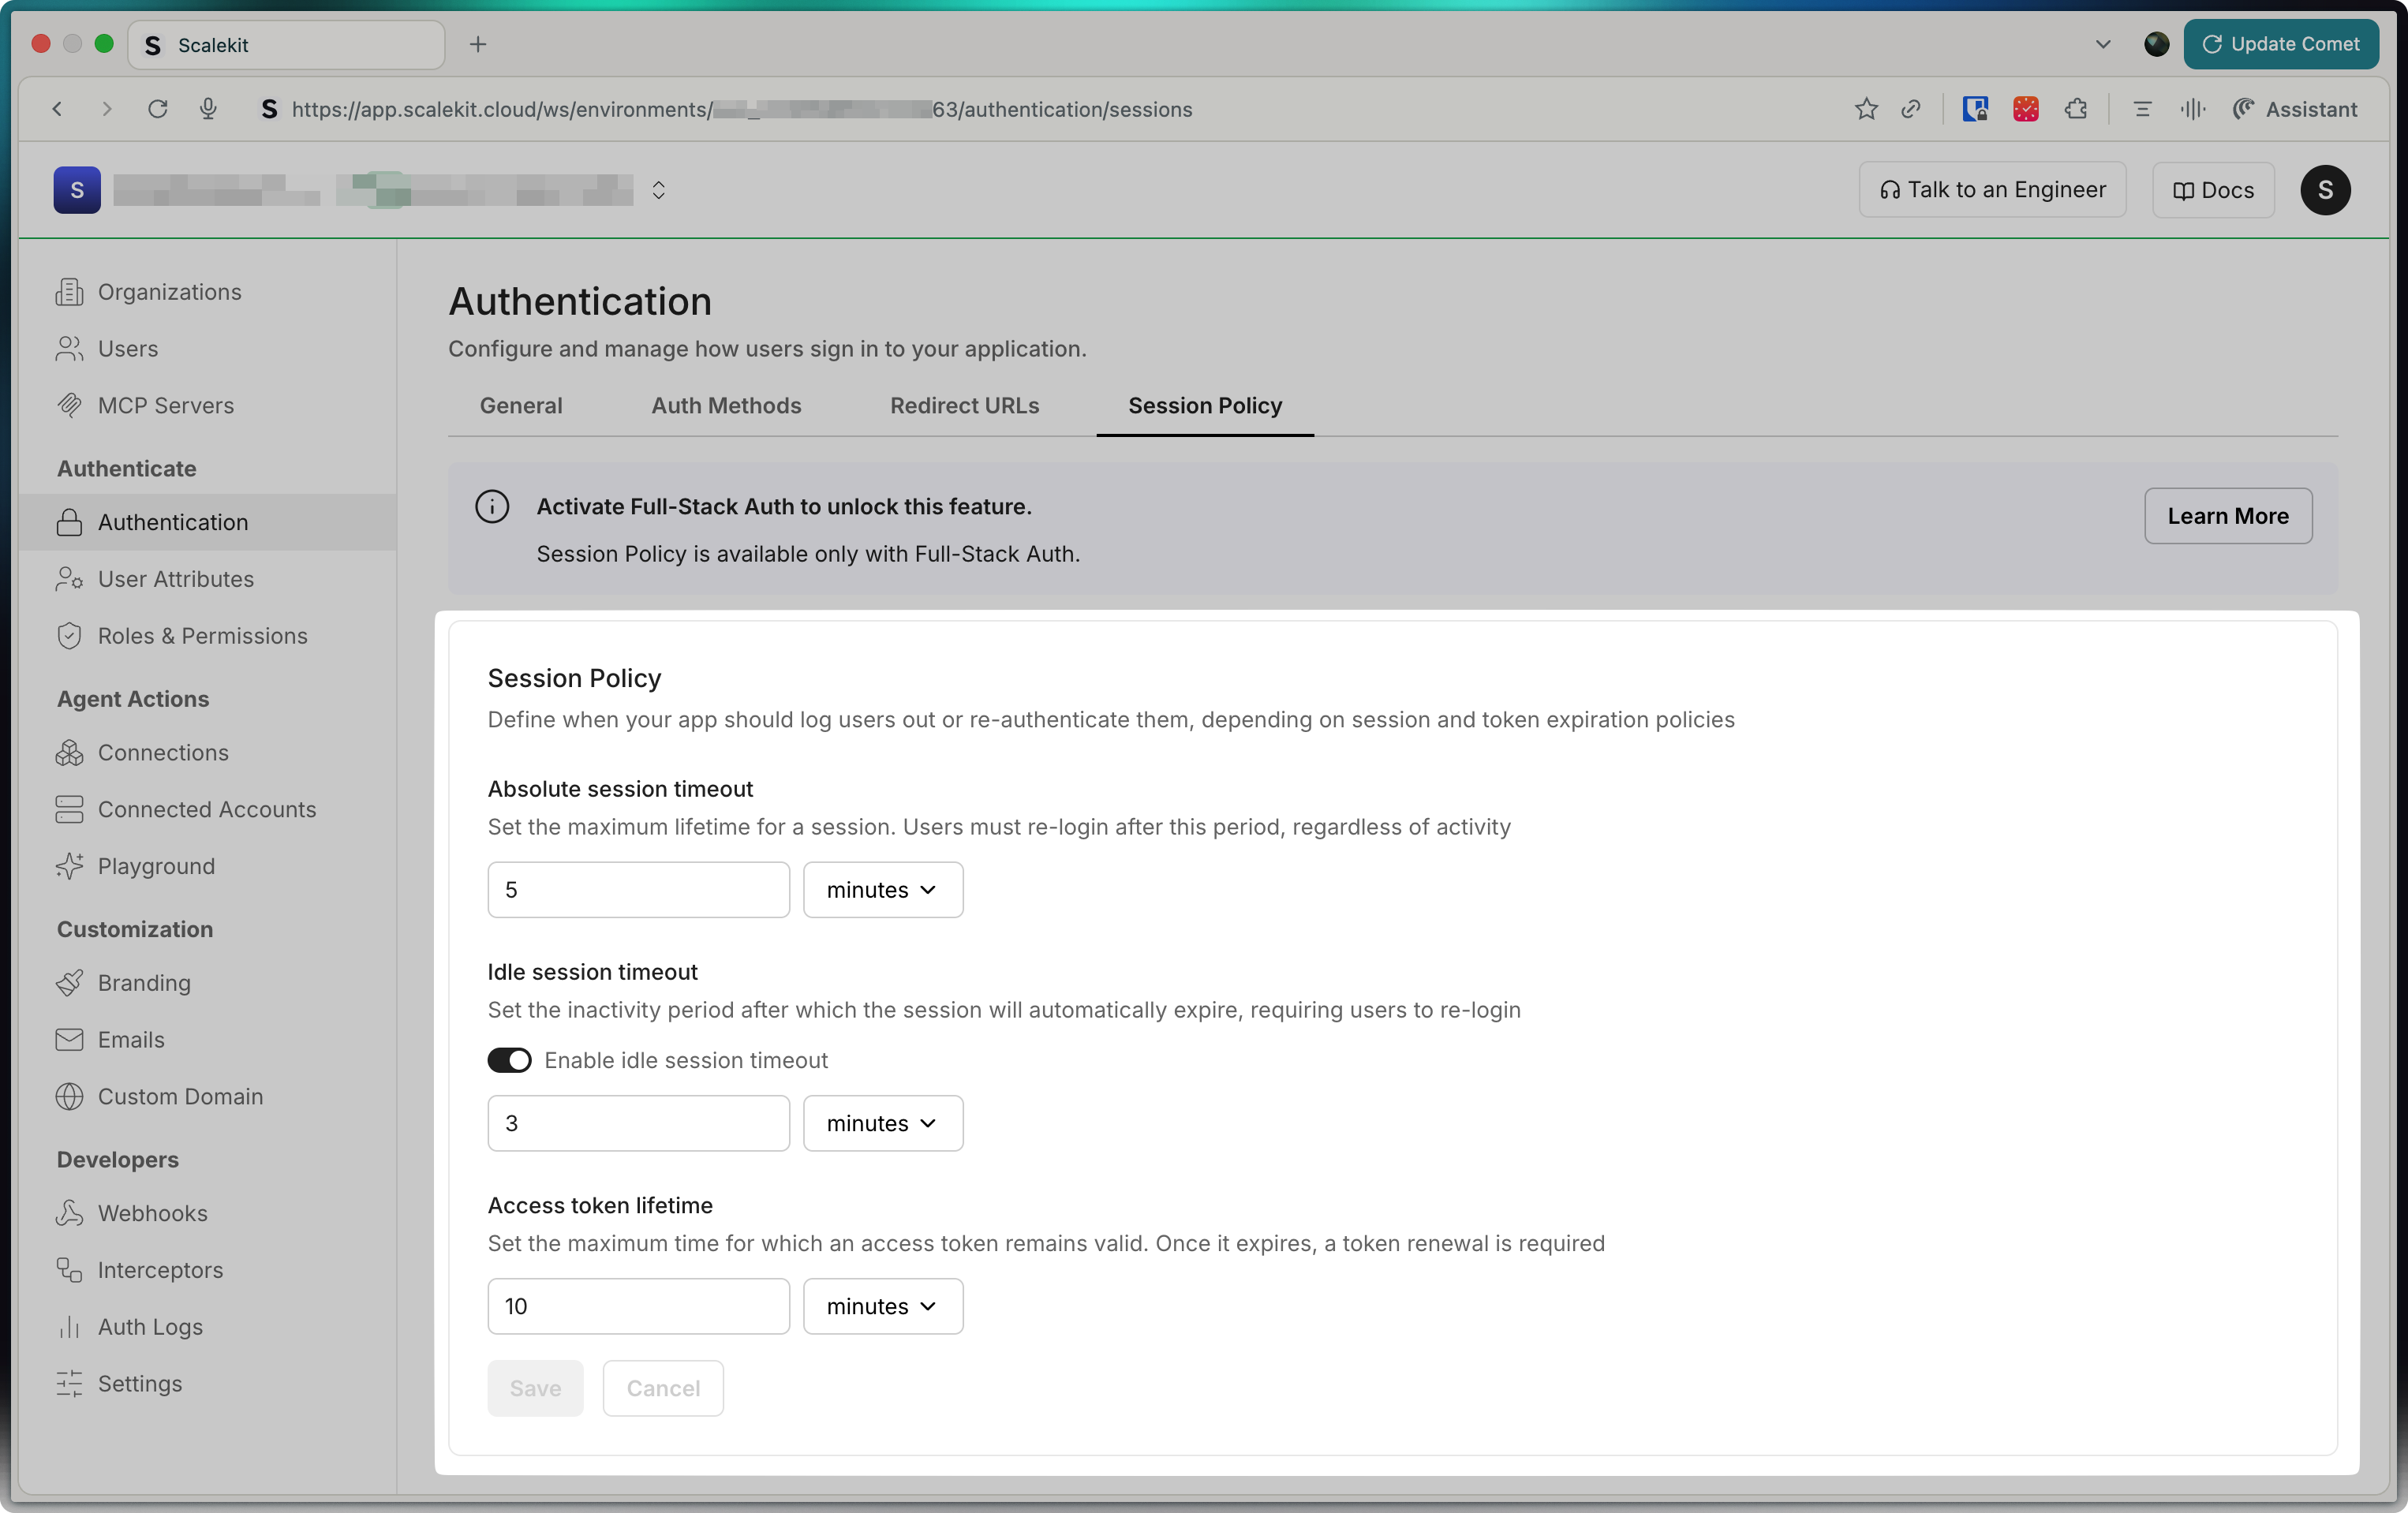Image resolution: width=2408 pixels, height=1513 pixels.
Task: Click the info icon in the Full-Stack Auth banner
Action: click(492, 507)
